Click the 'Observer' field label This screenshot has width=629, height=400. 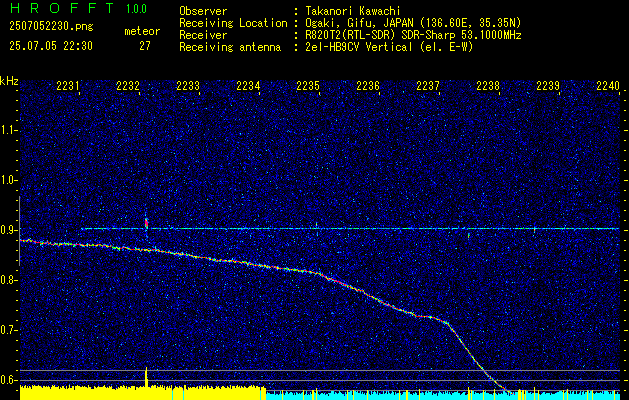click(203, 11)
